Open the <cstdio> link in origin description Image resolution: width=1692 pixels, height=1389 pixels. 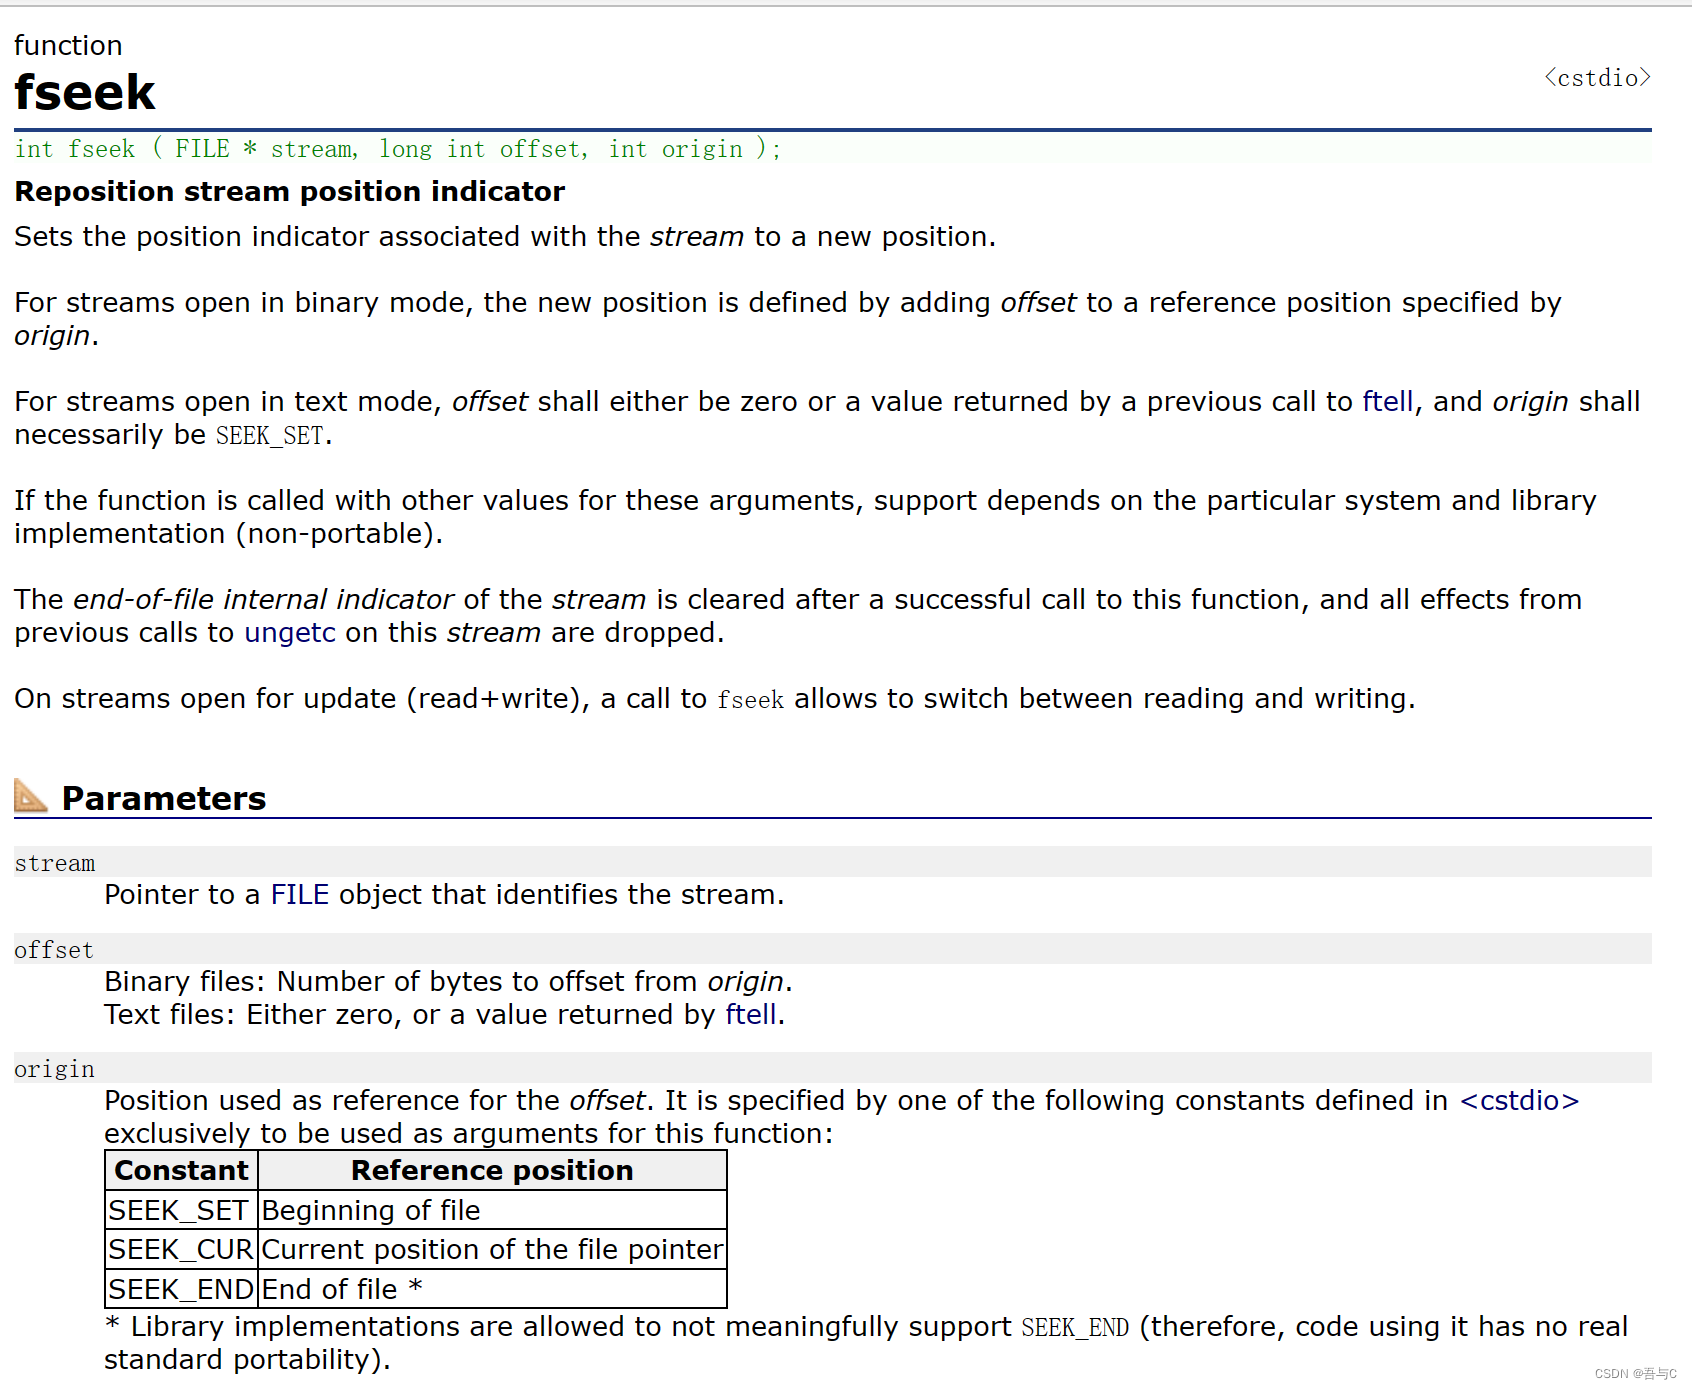click(1520, 1101)
